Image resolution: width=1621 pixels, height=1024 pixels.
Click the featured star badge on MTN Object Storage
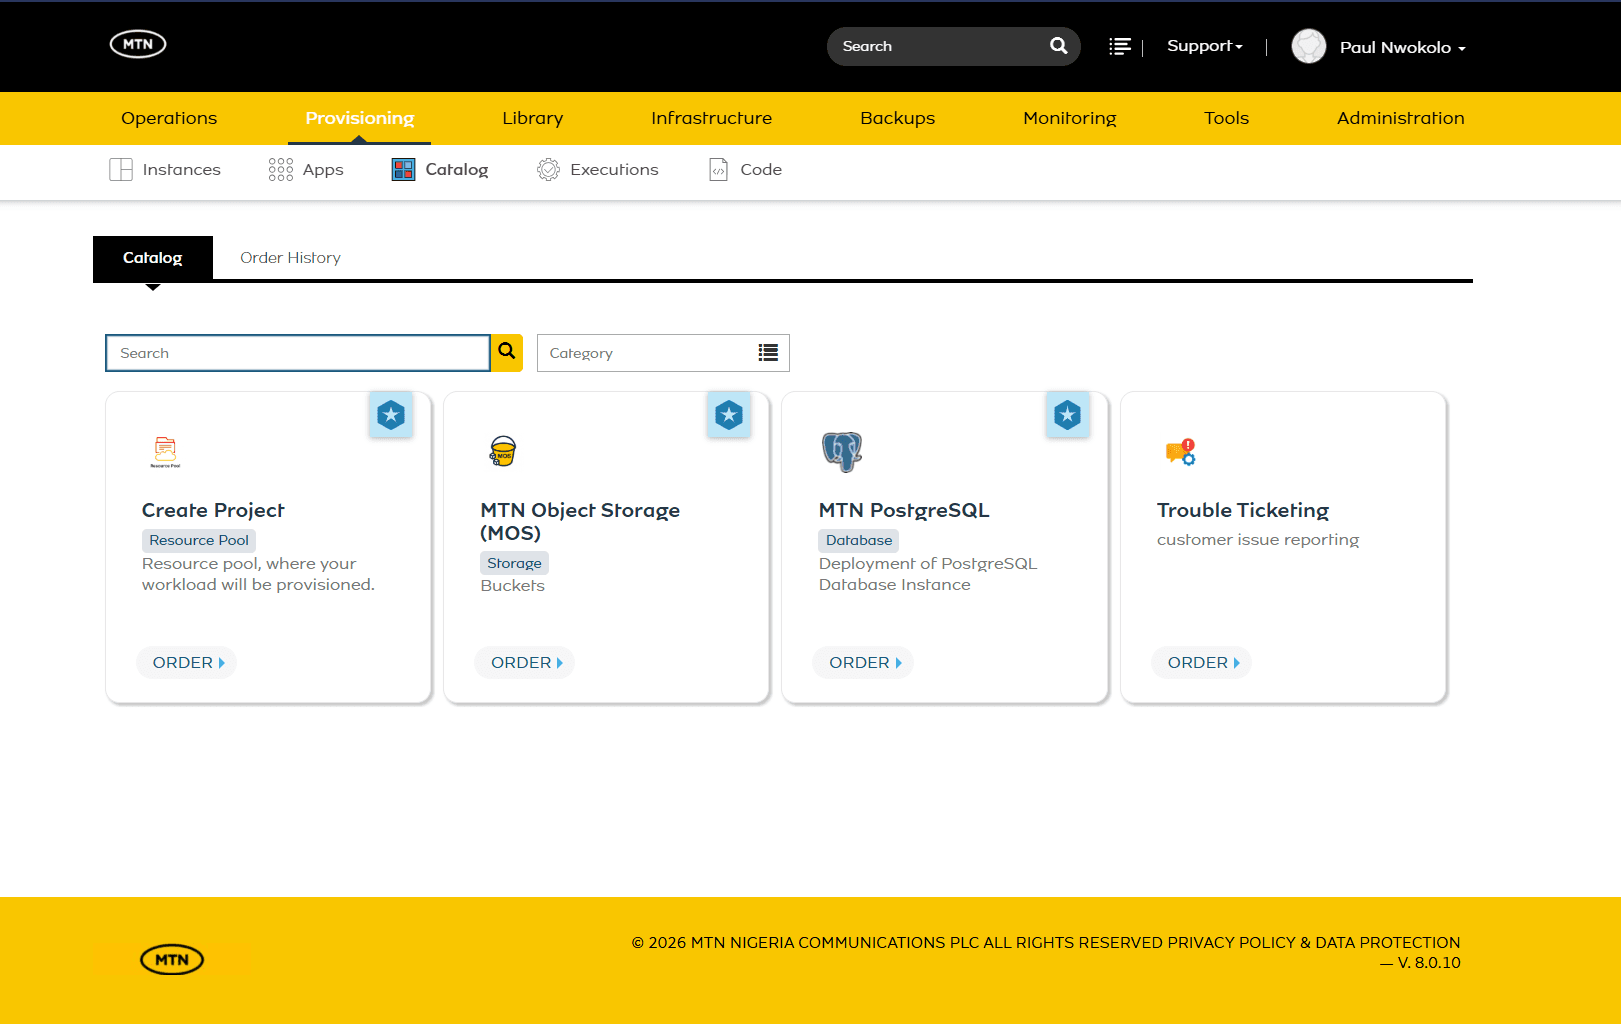click(729, 414)
